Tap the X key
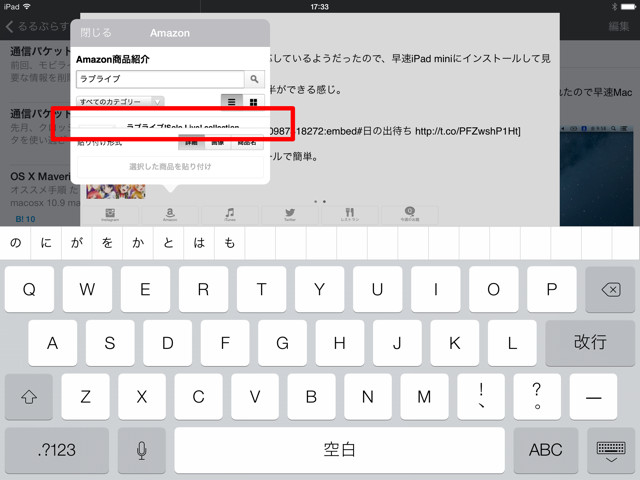This screenshot has width=640, height=480. click(142, 397)
